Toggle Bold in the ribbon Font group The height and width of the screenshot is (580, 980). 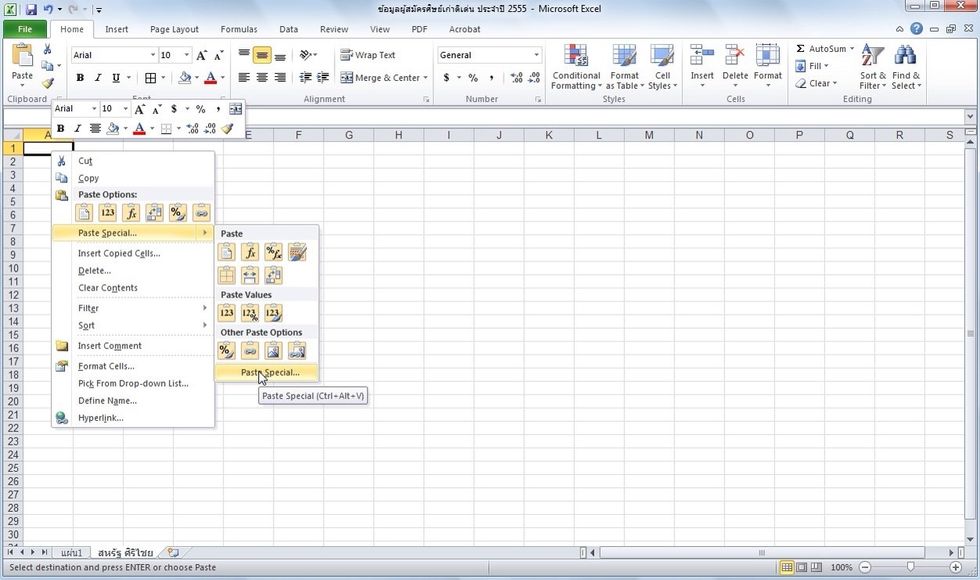[80, 78]
